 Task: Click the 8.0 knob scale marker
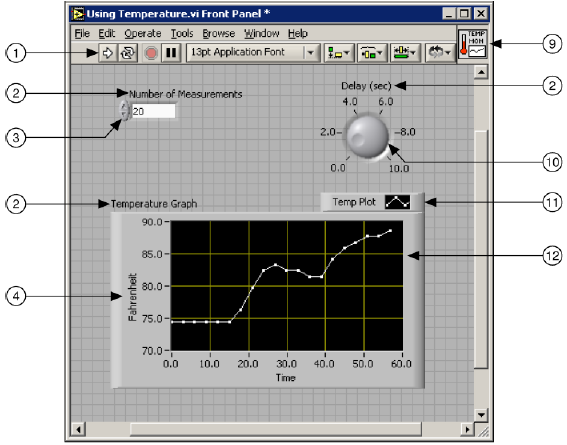coord(407,132)
